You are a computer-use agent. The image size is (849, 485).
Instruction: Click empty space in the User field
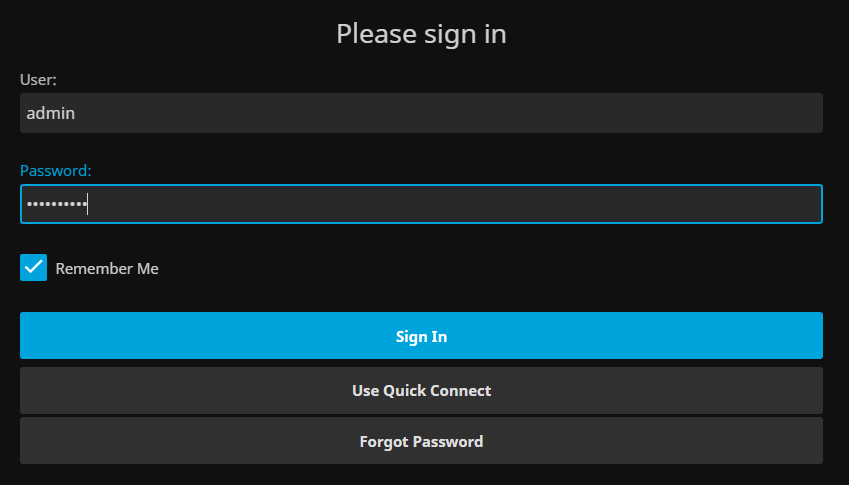(500, 113)
